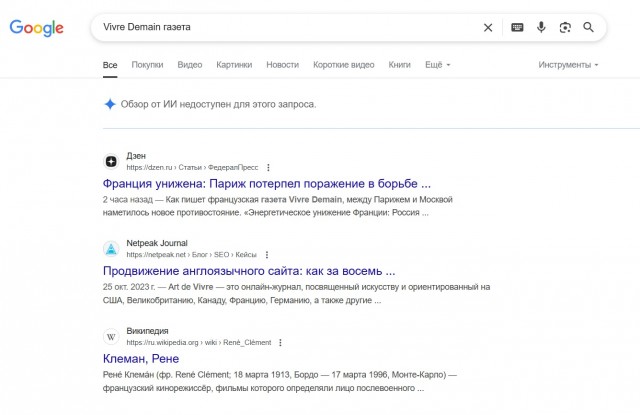The width and height of the screenshot is (640, 415).
Task: Open result 'Продвижение англоязычного сайта'
Action: click(249, 271)
